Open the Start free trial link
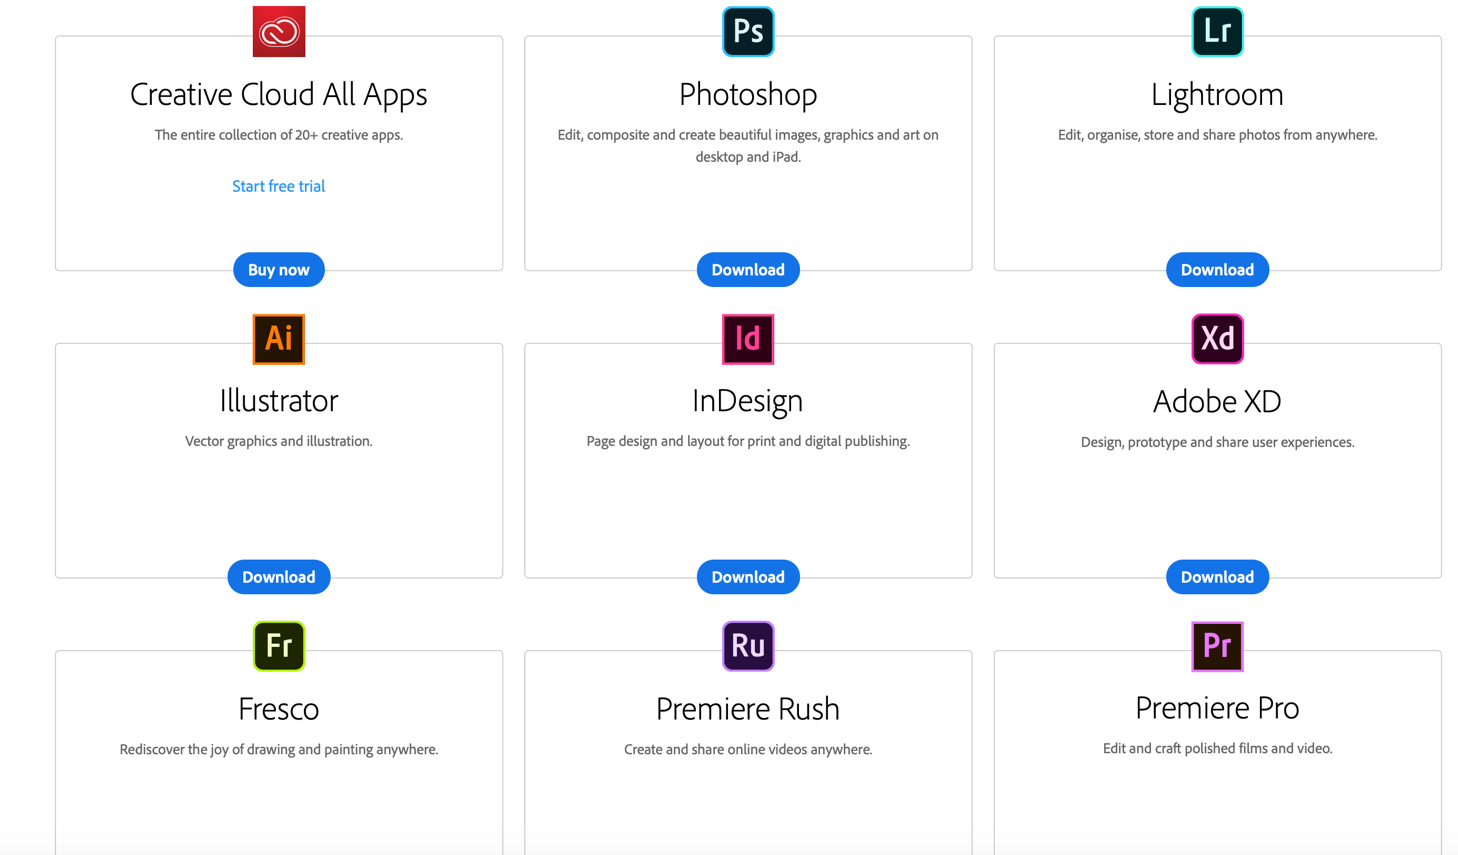1458x855 pixels. click(279, 186)
